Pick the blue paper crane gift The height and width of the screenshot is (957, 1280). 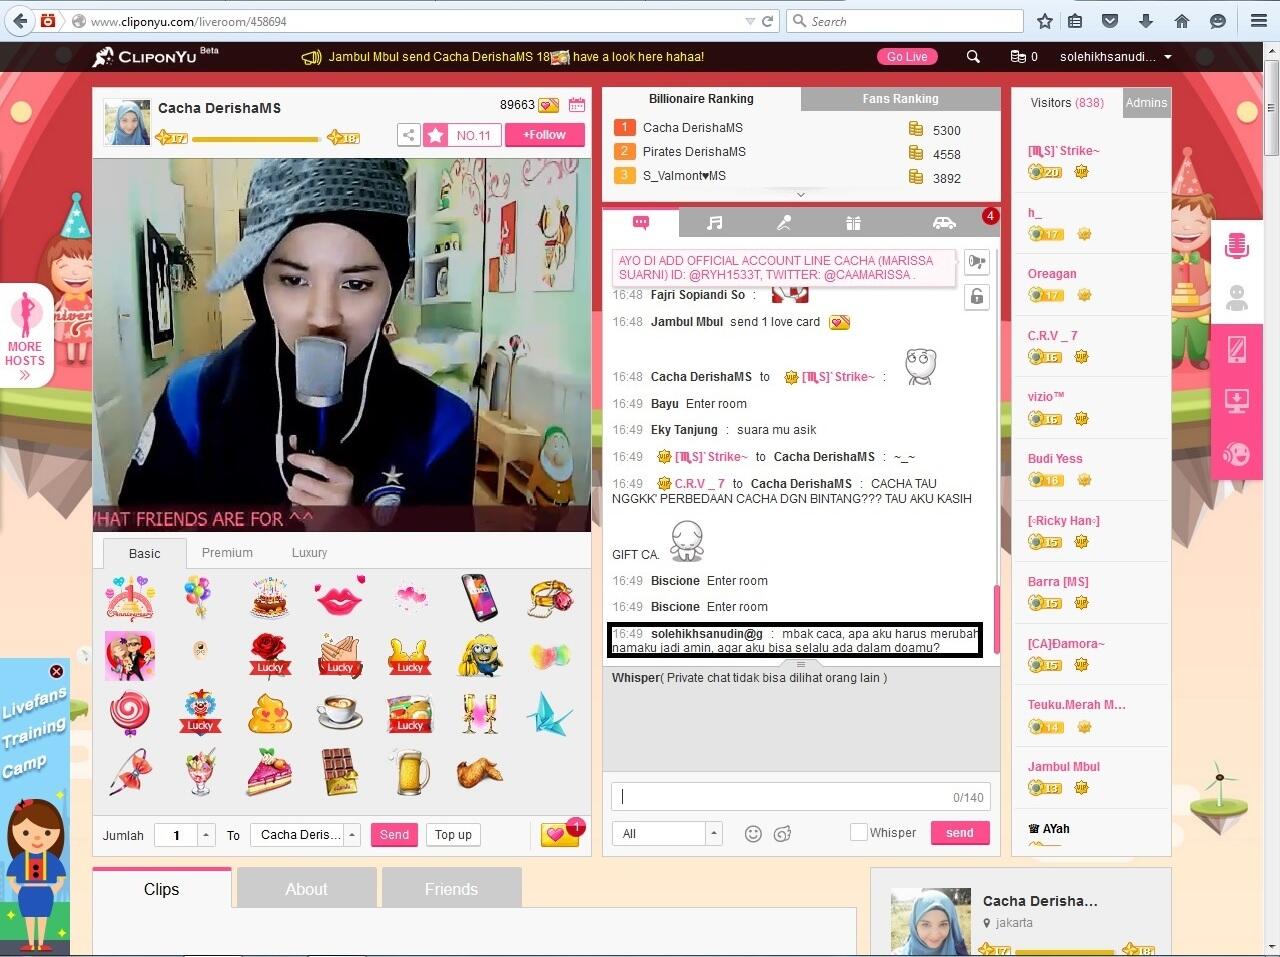point(550,713)
